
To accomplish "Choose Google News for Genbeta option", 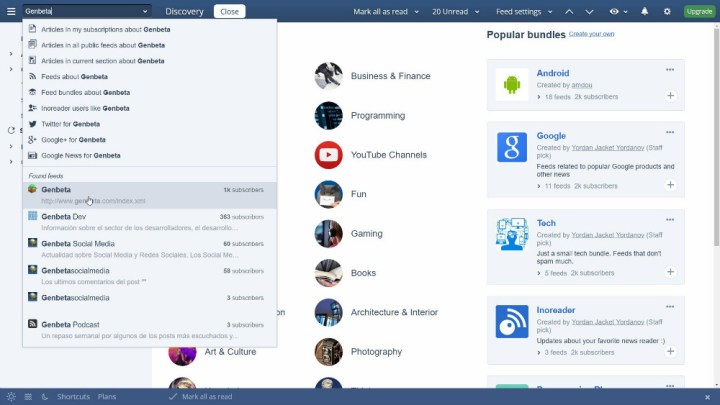I will [80, 155].
